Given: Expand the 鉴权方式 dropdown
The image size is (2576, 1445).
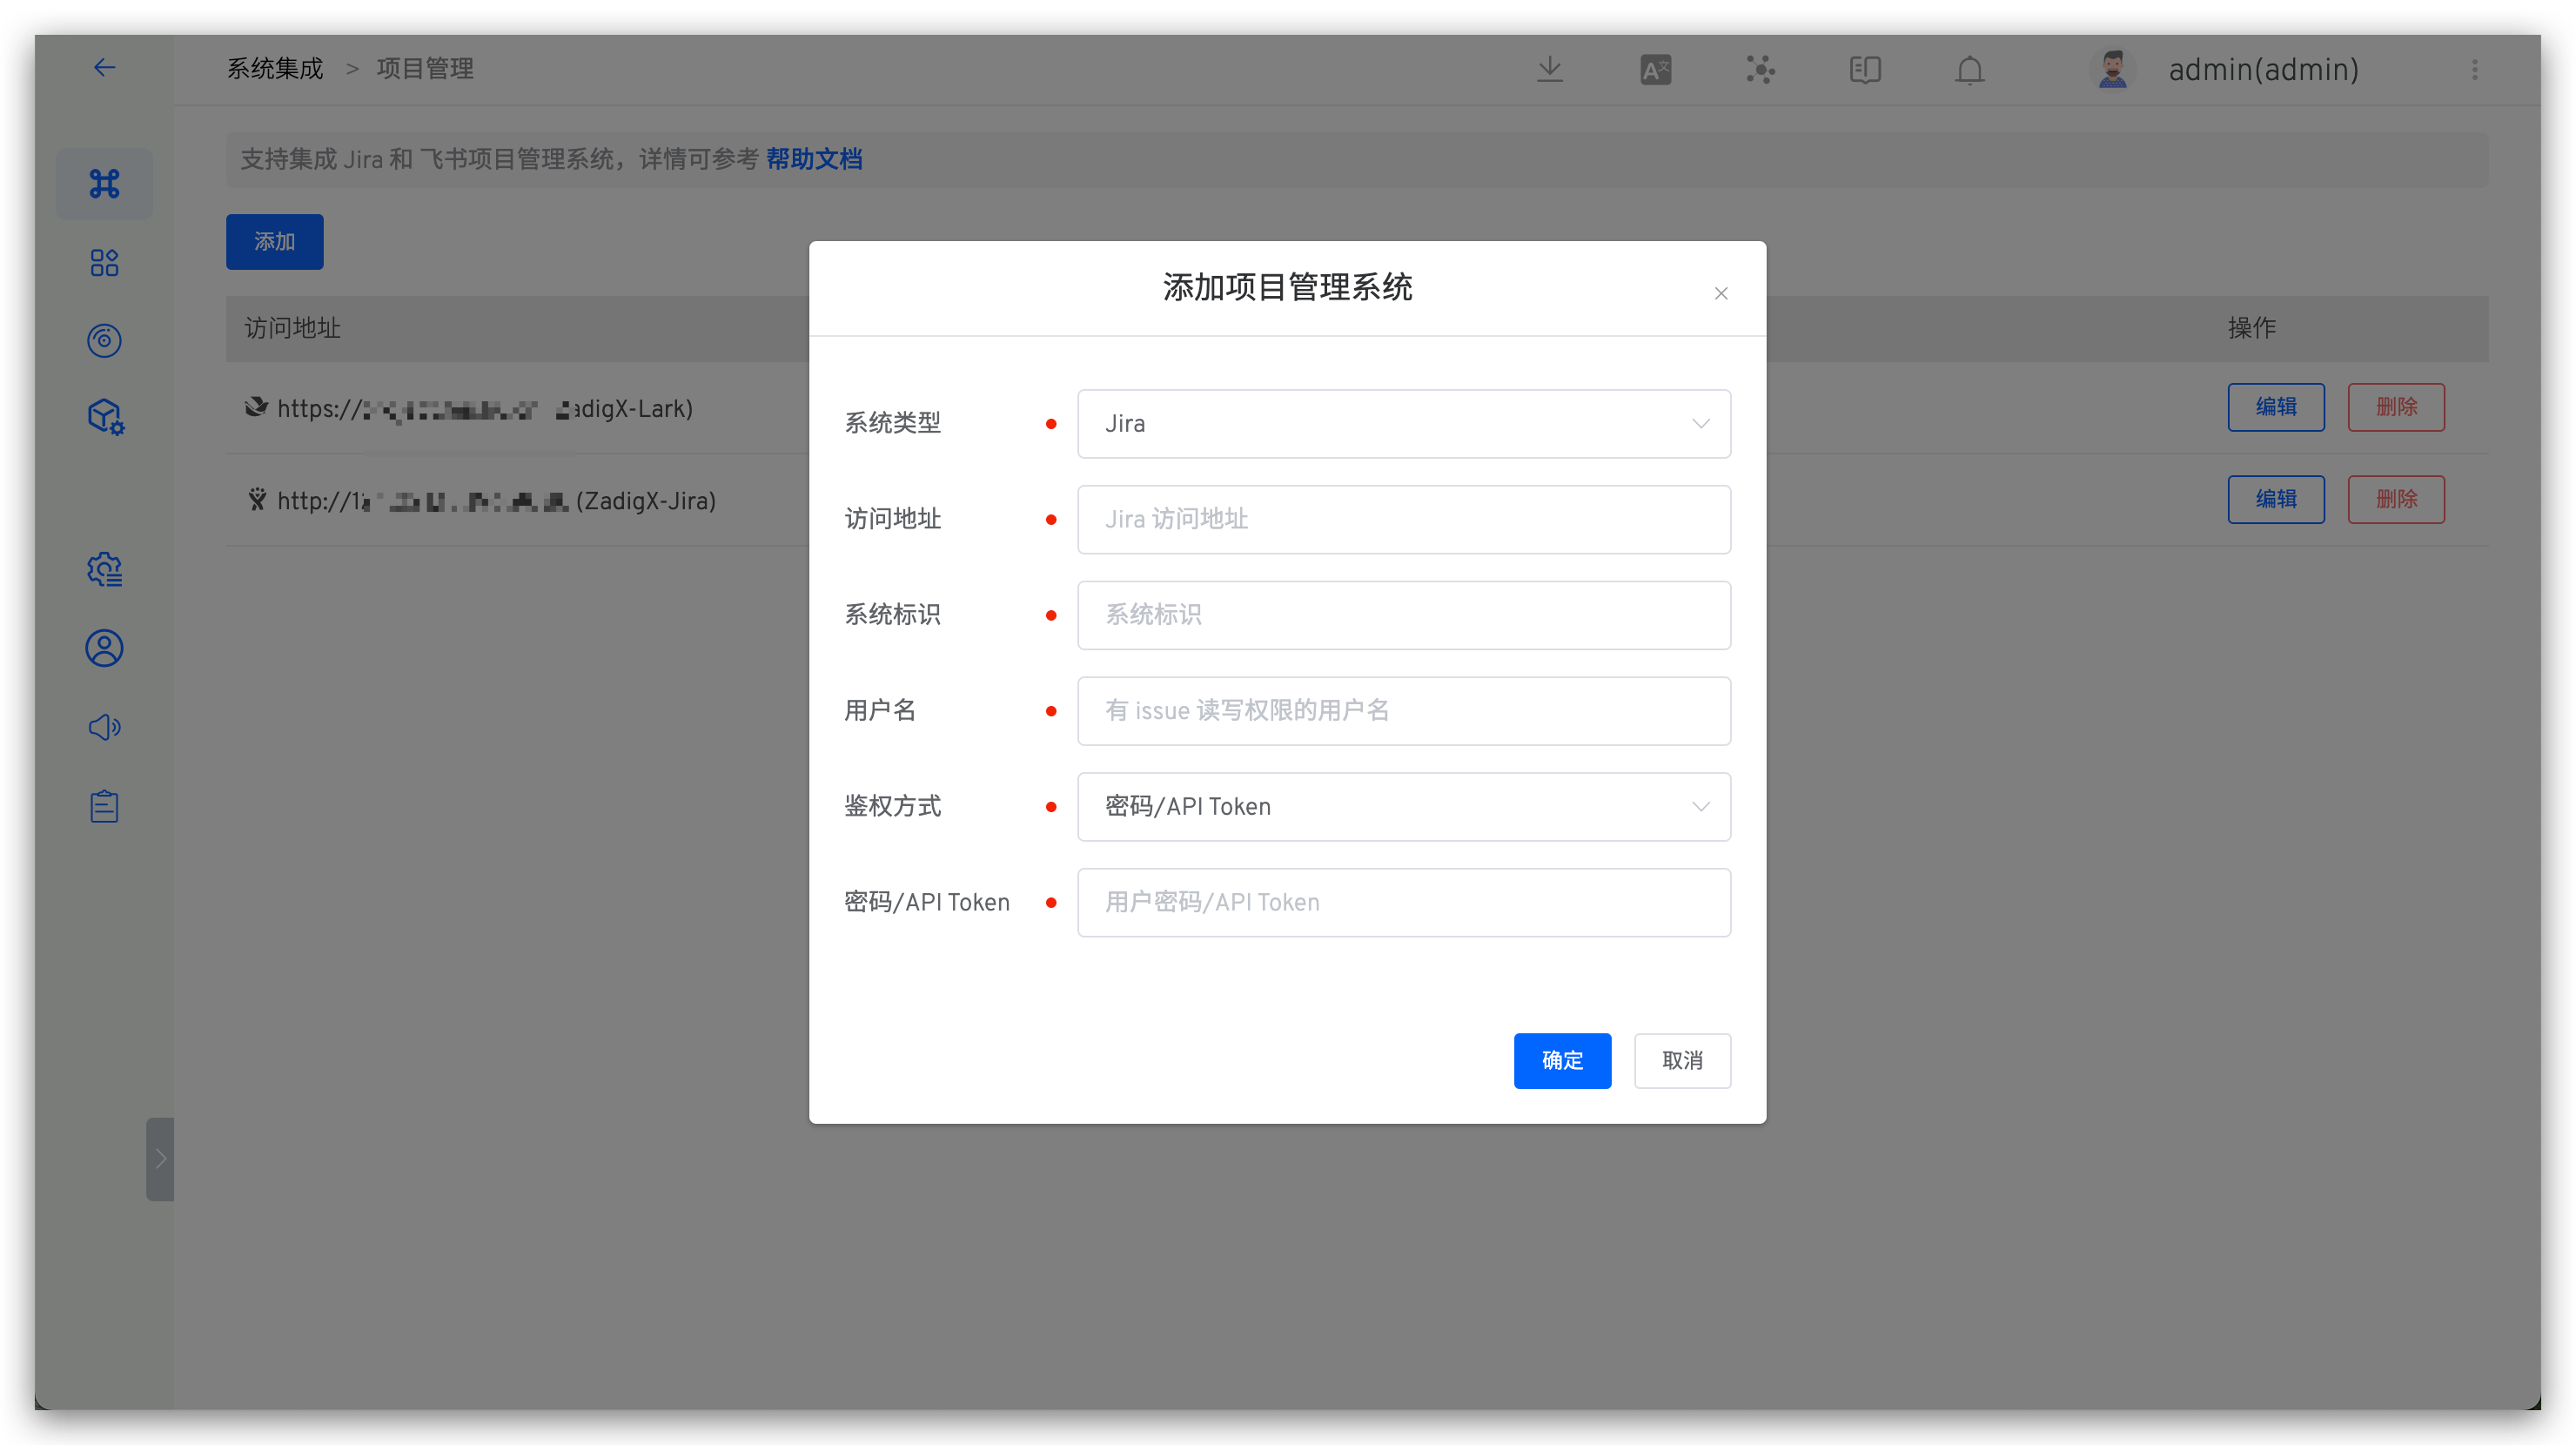Looking at the screenshot, I should click(x=1403, y=807).
